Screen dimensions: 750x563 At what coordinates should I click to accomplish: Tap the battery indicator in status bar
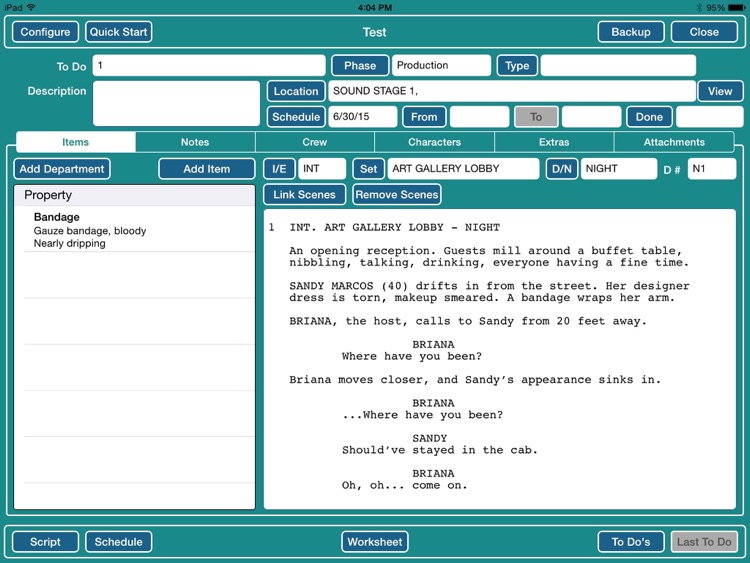(x=737, y=7)
